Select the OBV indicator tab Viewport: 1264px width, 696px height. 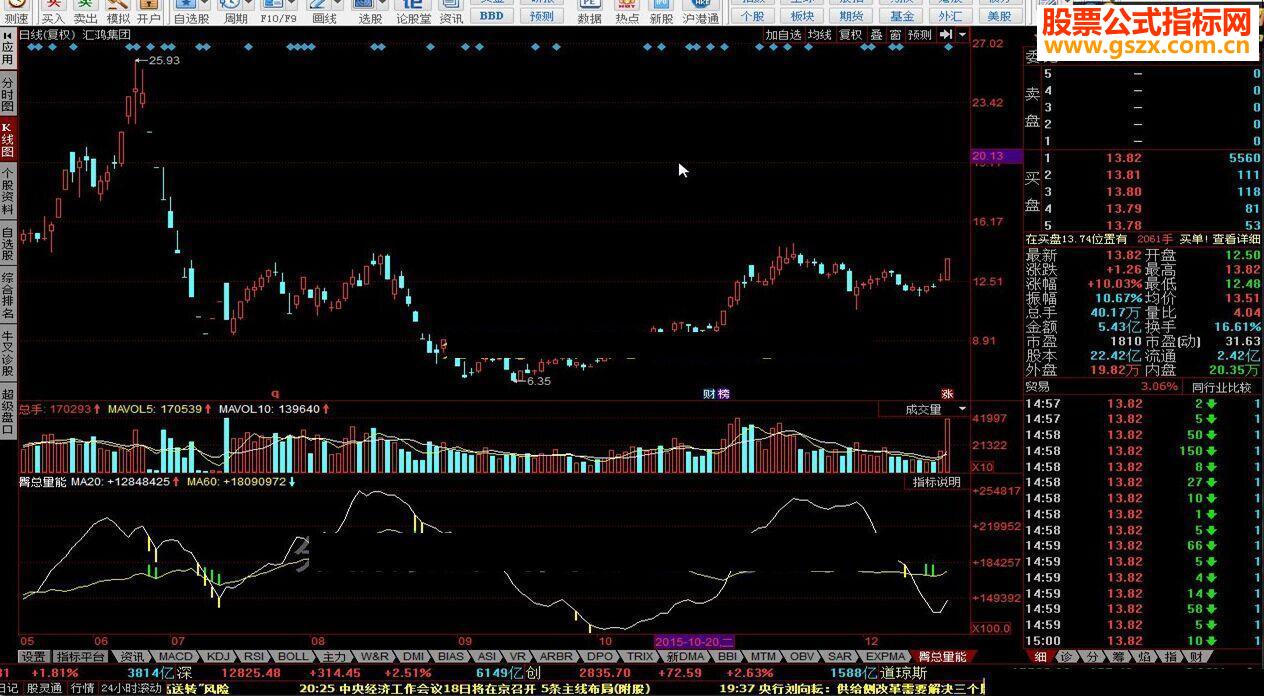coord(802,657)
